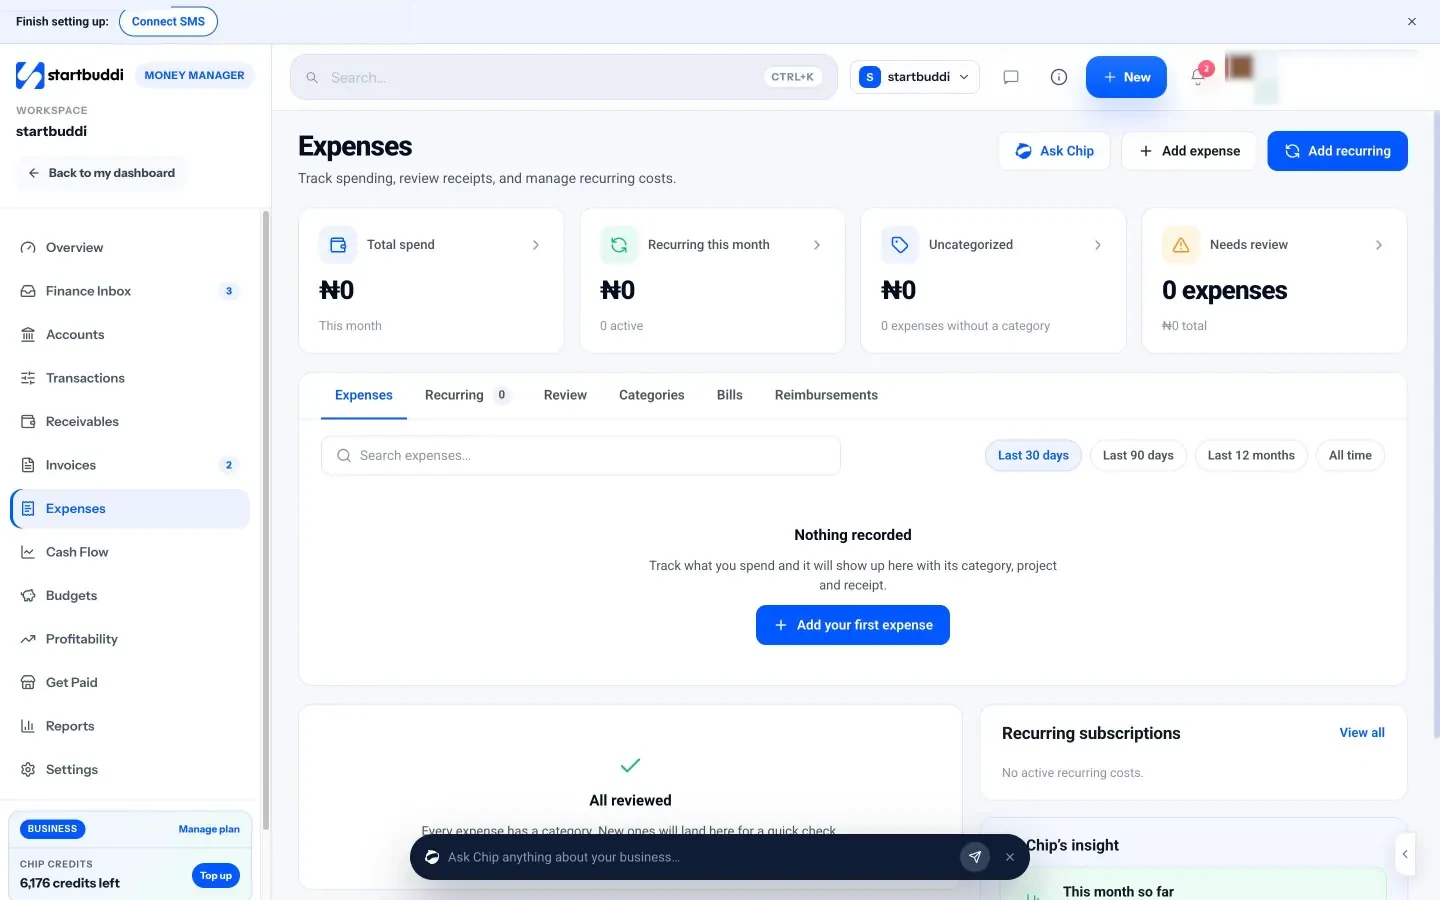
Task: Switch to the Recurring tab
Action: (467, 395)
